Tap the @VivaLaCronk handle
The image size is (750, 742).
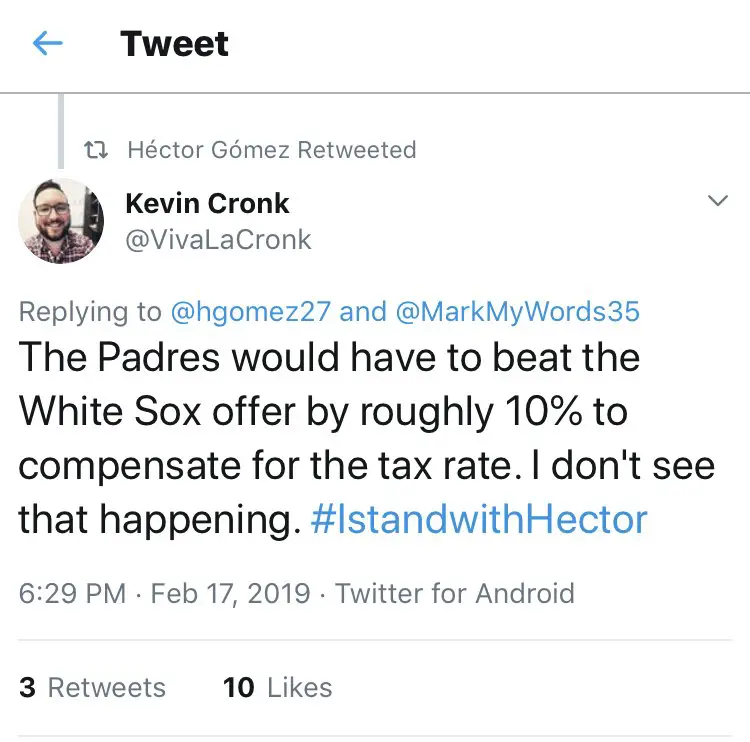[218, 240]
